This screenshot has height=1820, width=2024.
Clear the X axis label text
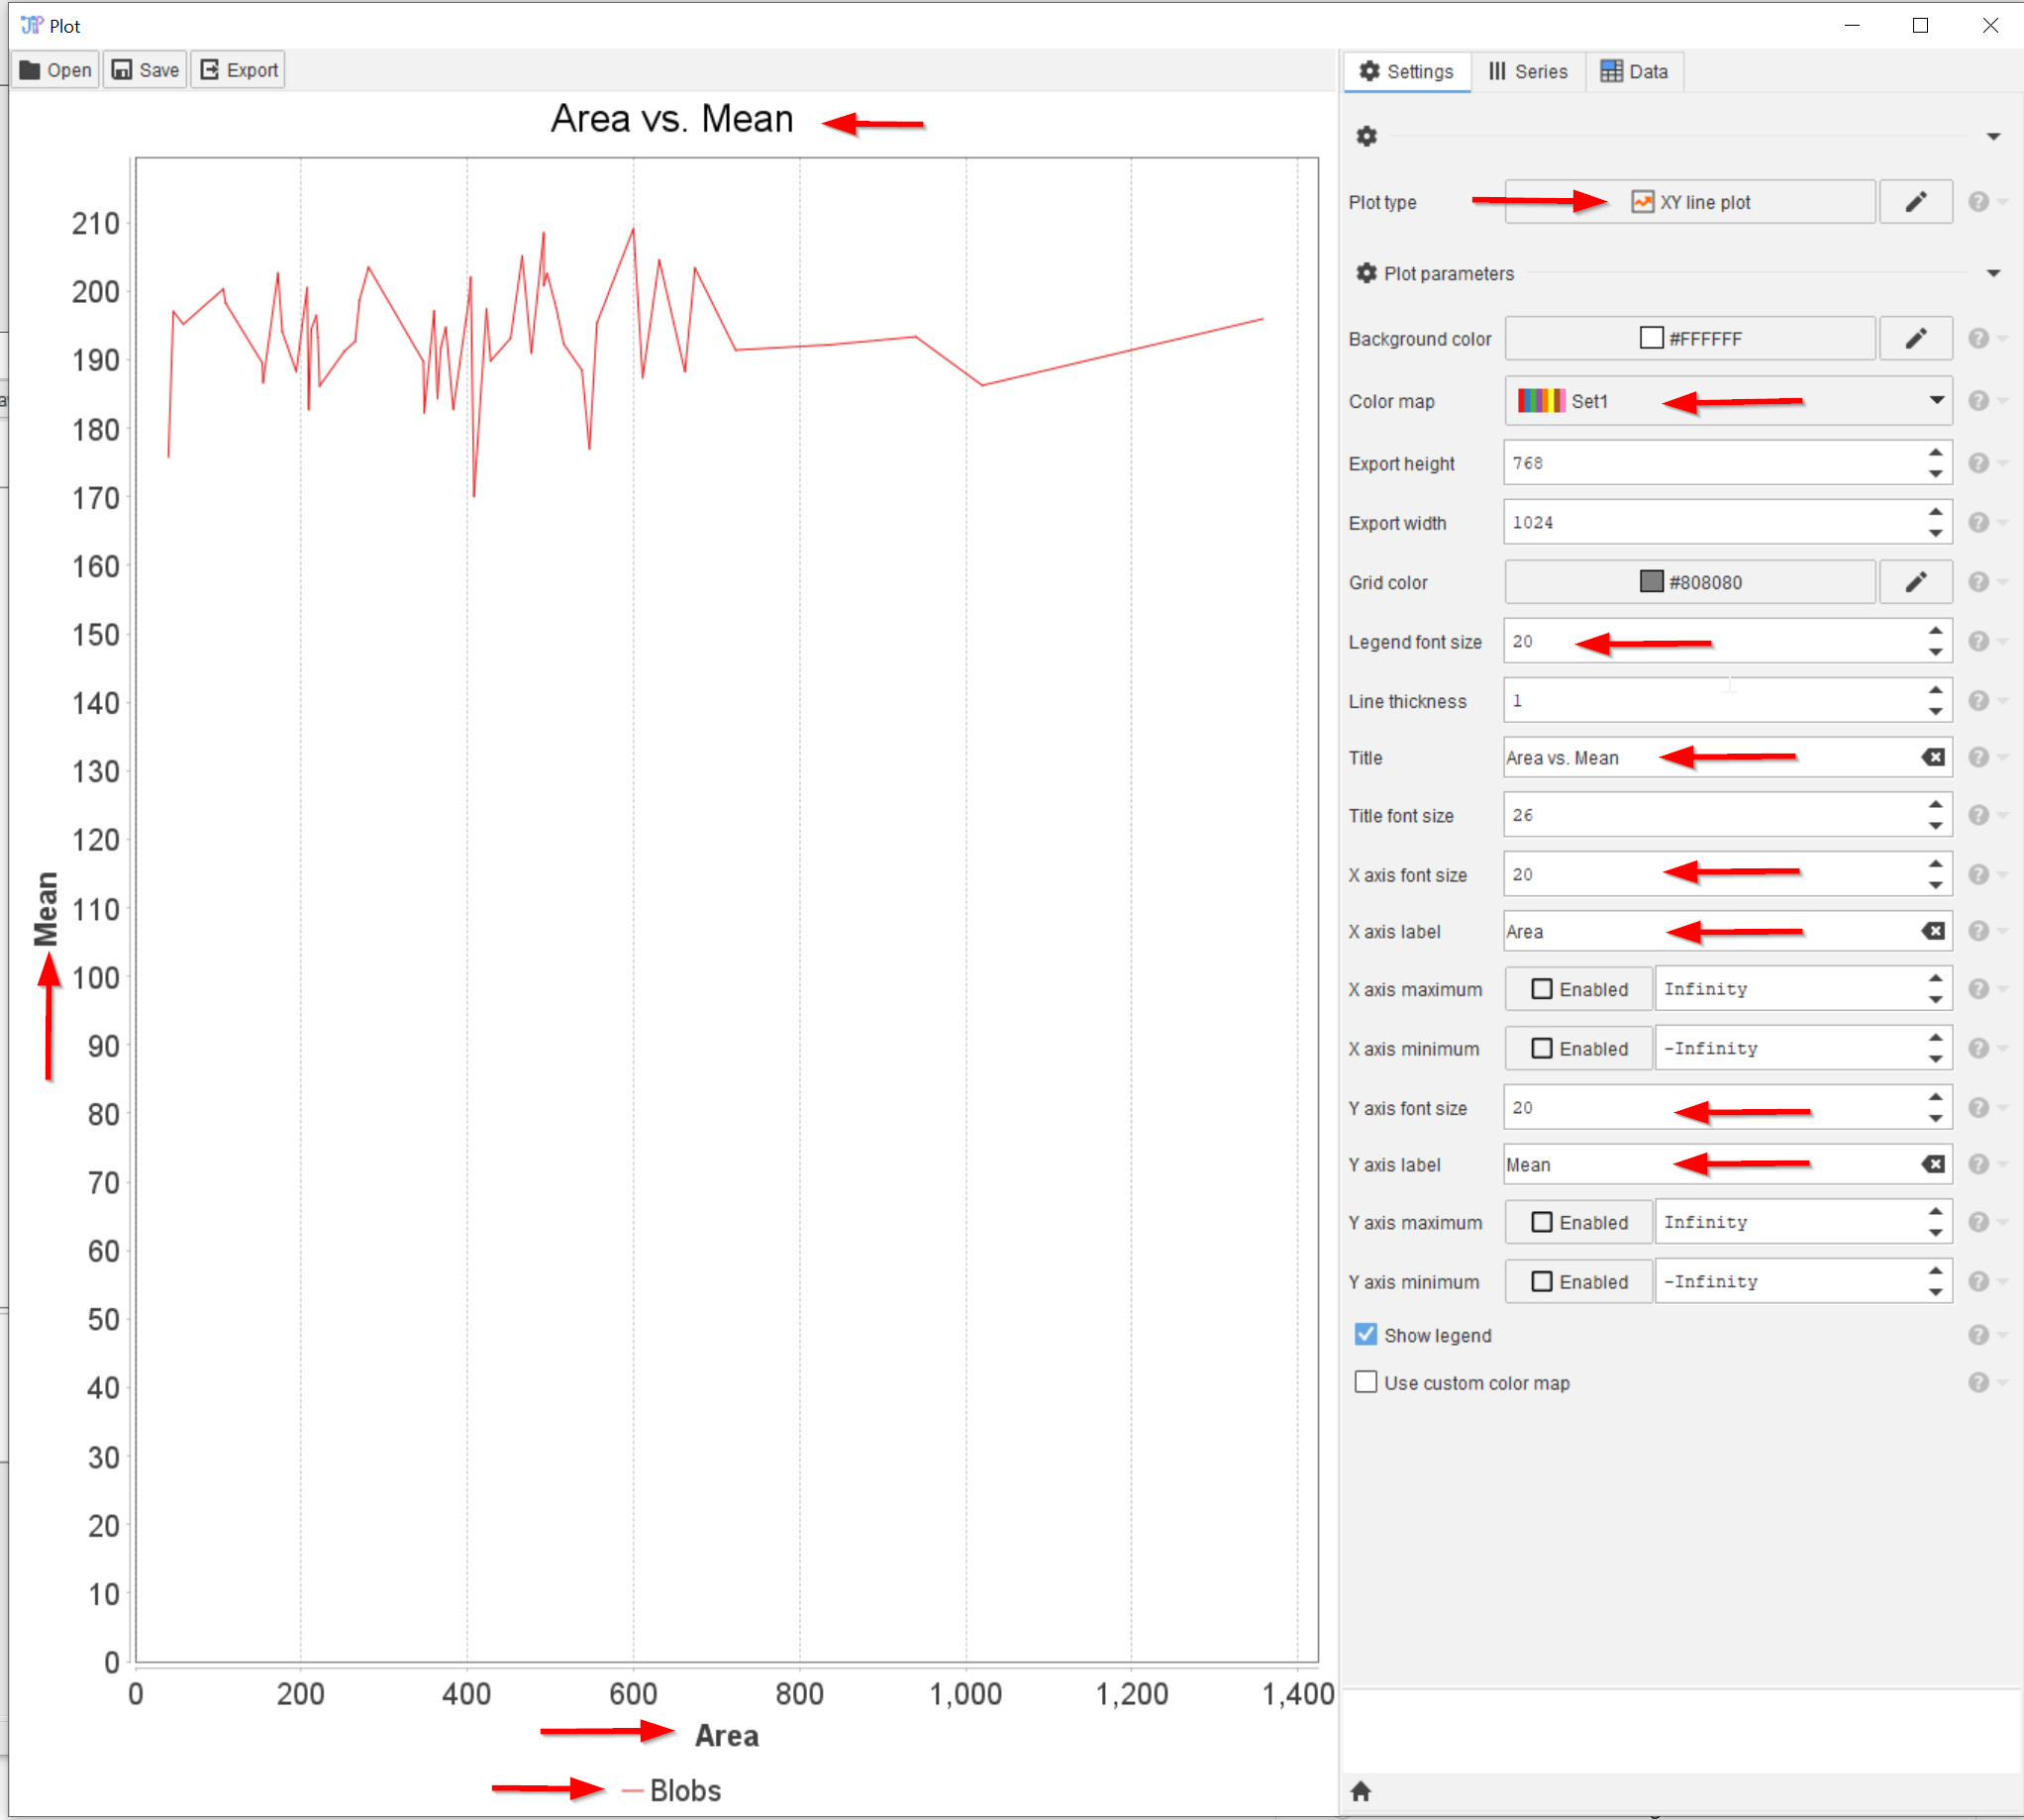(1933, 931)
